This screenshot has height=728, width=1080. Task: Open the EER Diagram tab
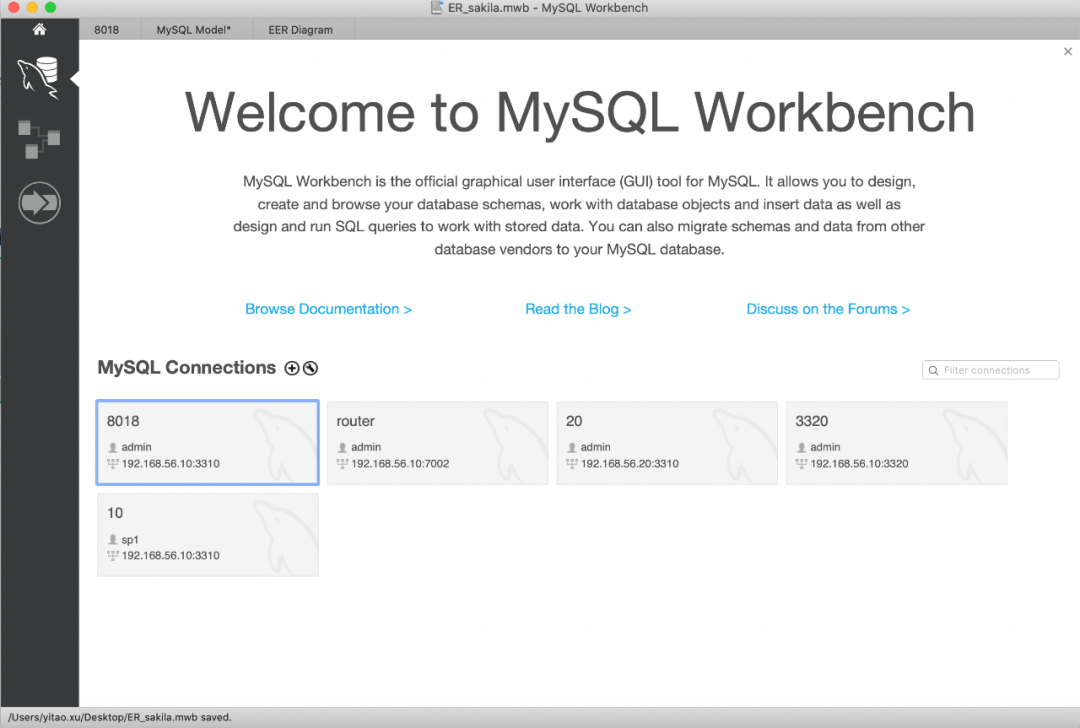301,29
